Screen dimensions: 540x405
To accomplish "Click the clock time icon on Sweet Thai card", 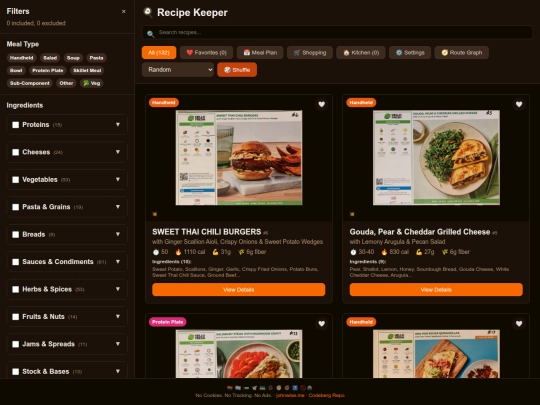I will coord(156,252).
